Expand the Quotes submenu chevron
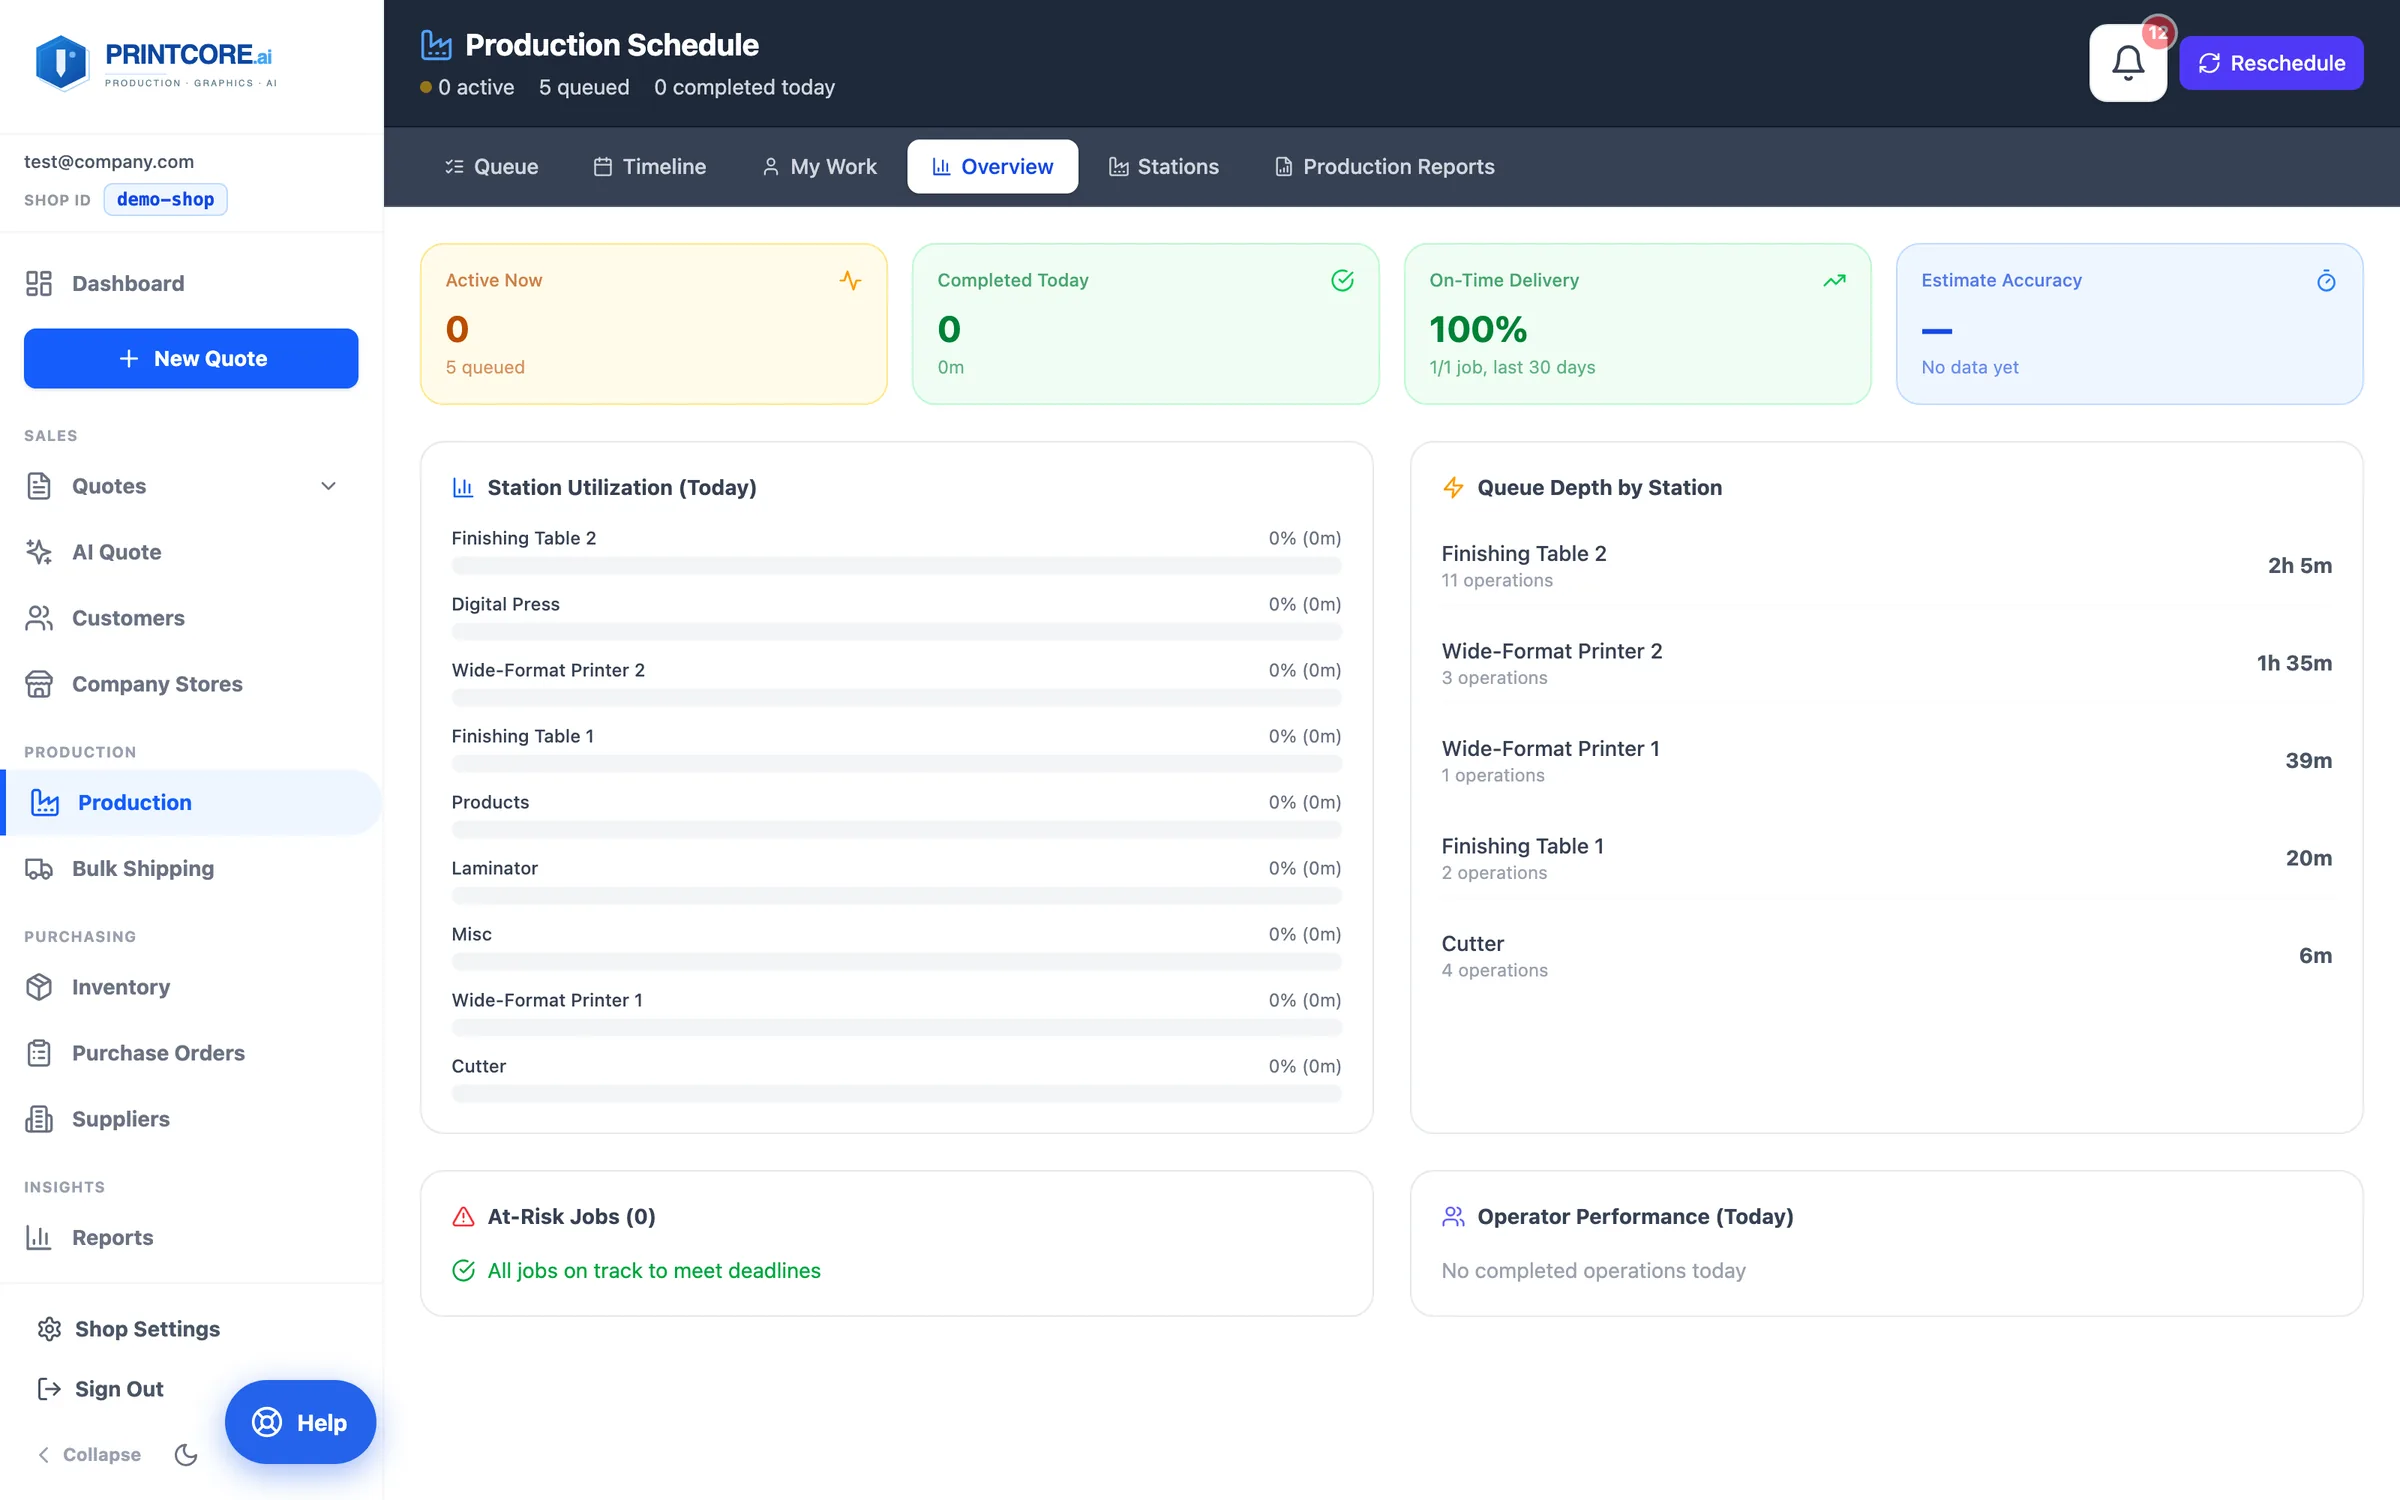2400x1500 pixels. 328,486
